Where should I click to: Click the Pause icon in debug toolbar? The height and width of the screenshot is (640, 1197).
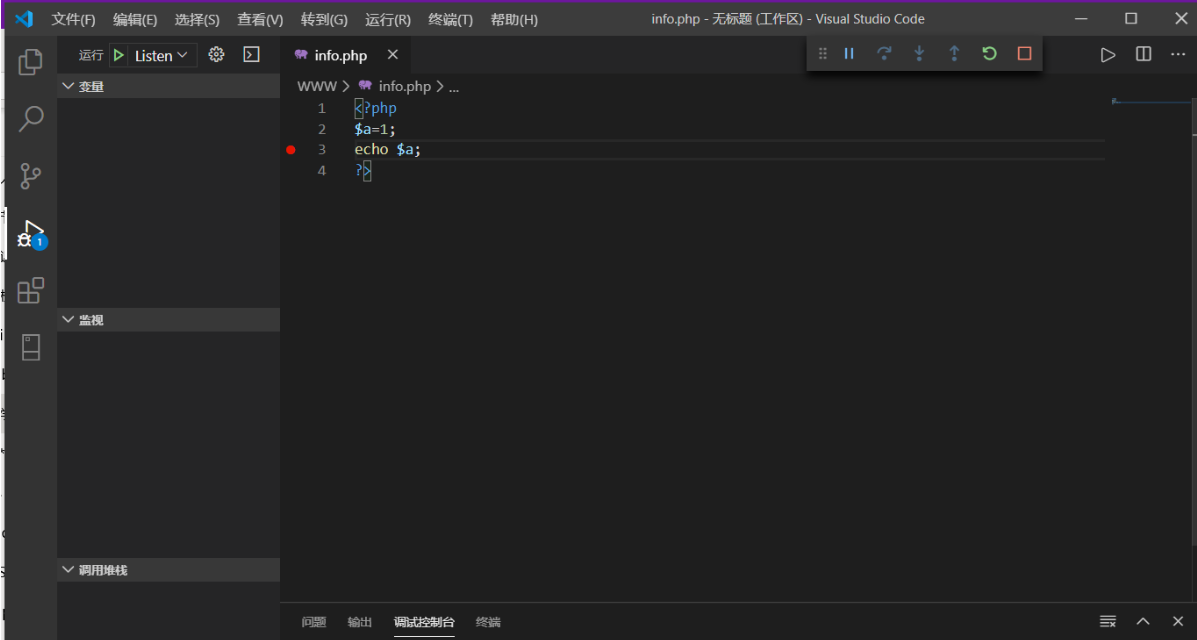point(848,53)
